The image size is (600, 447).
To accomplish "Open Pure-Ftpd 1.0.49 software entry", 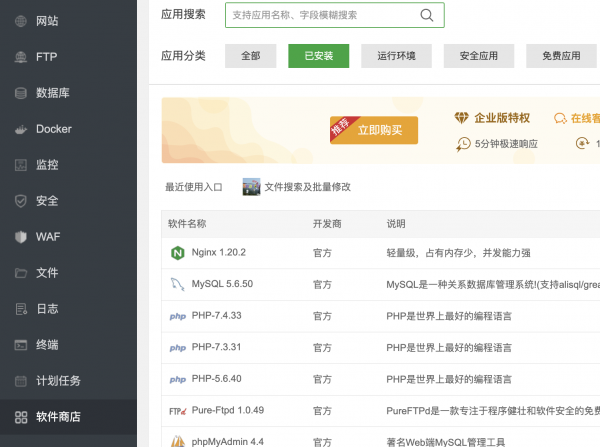I will pyautogui.click(x=228, y=410).
